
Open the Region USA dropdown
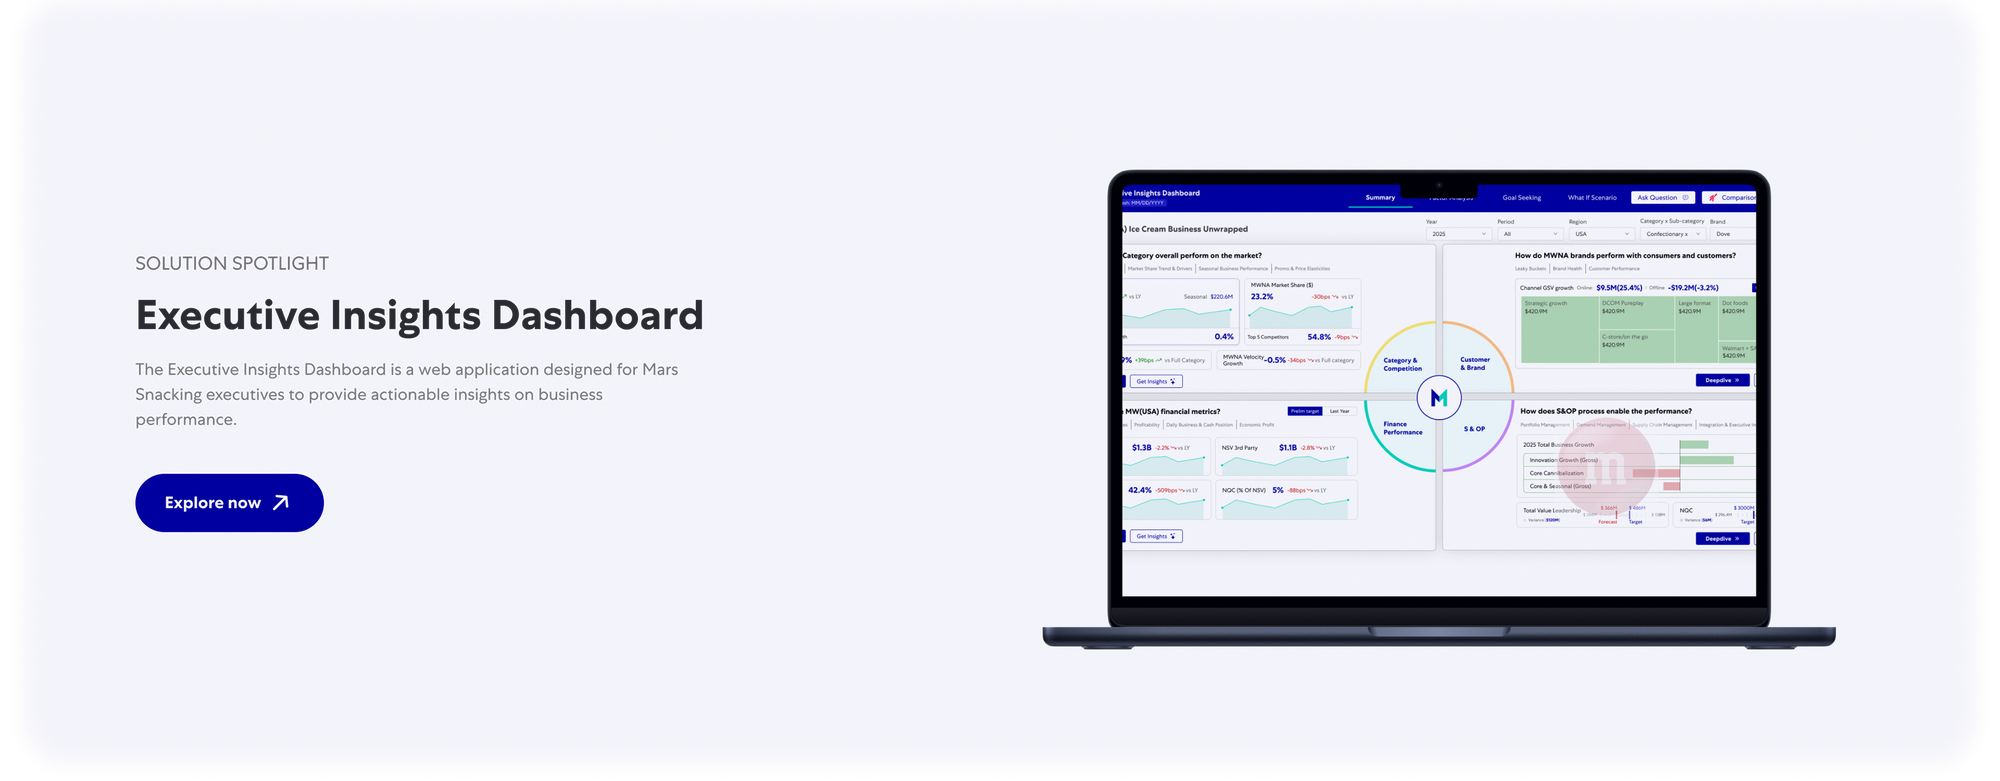pos(1601,234)
